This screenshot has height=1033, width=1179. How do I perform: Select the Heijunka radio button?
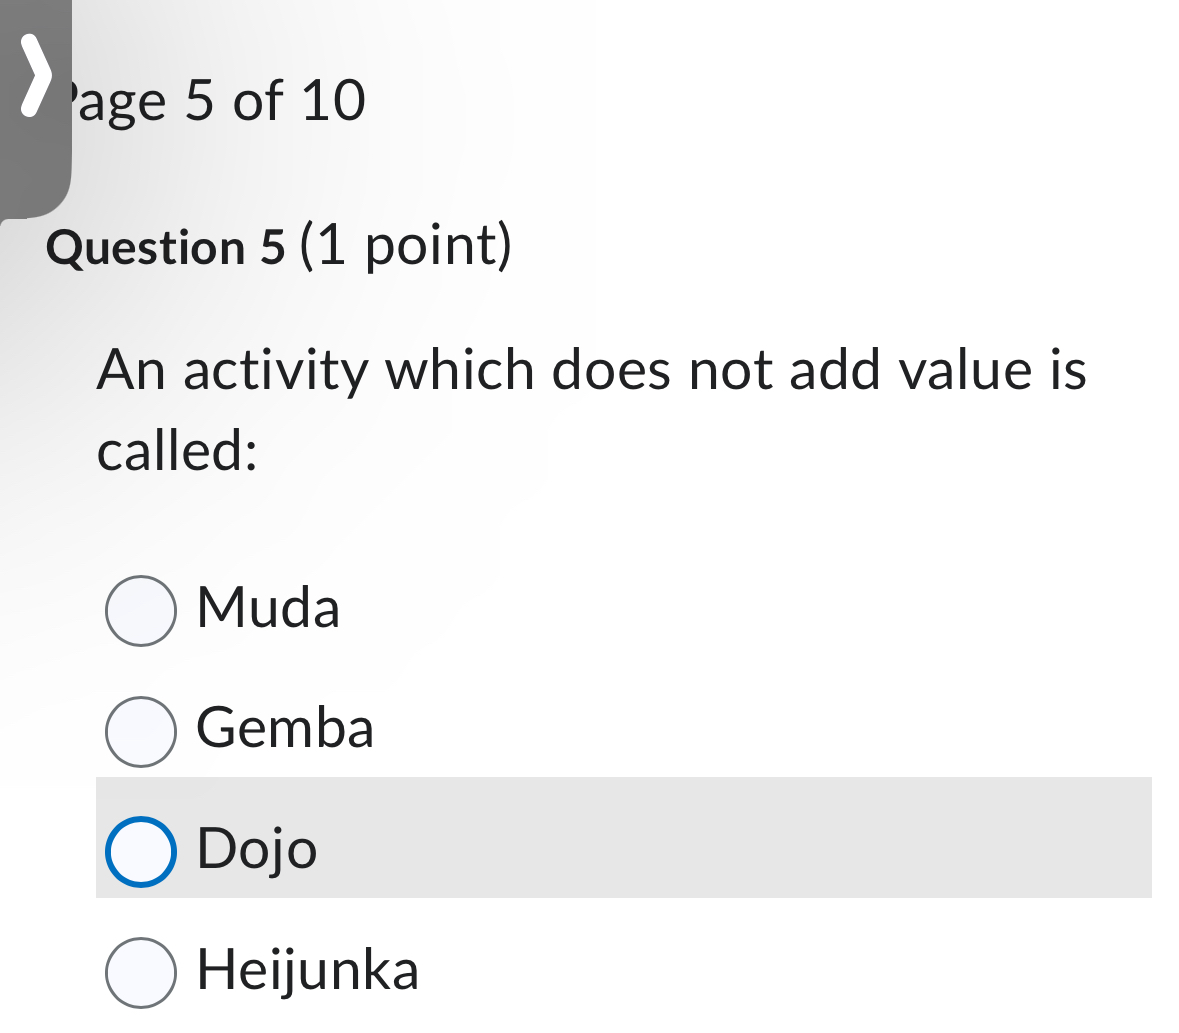tap(141, 973)
